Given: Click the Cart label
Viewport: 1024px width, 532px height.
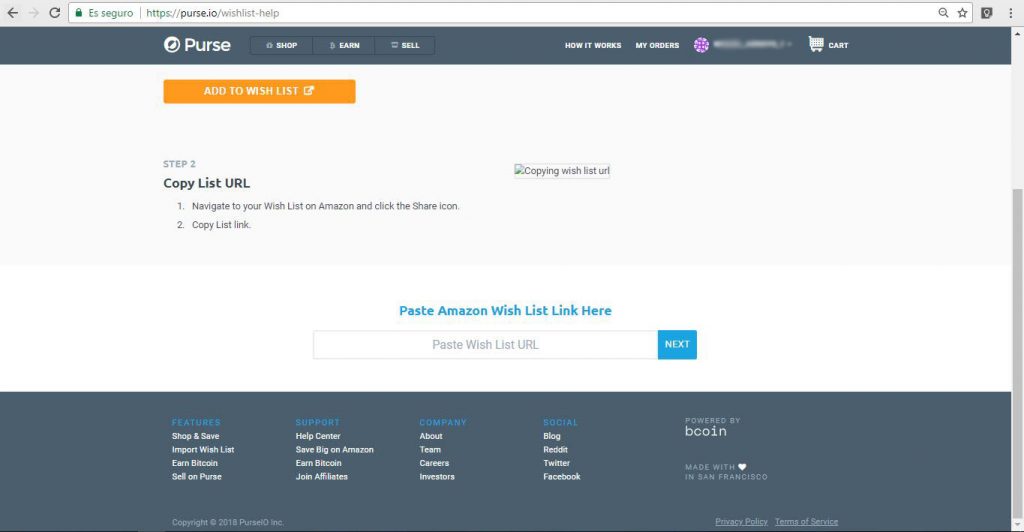Looking at the screenshot, I should tap(838, 46).
